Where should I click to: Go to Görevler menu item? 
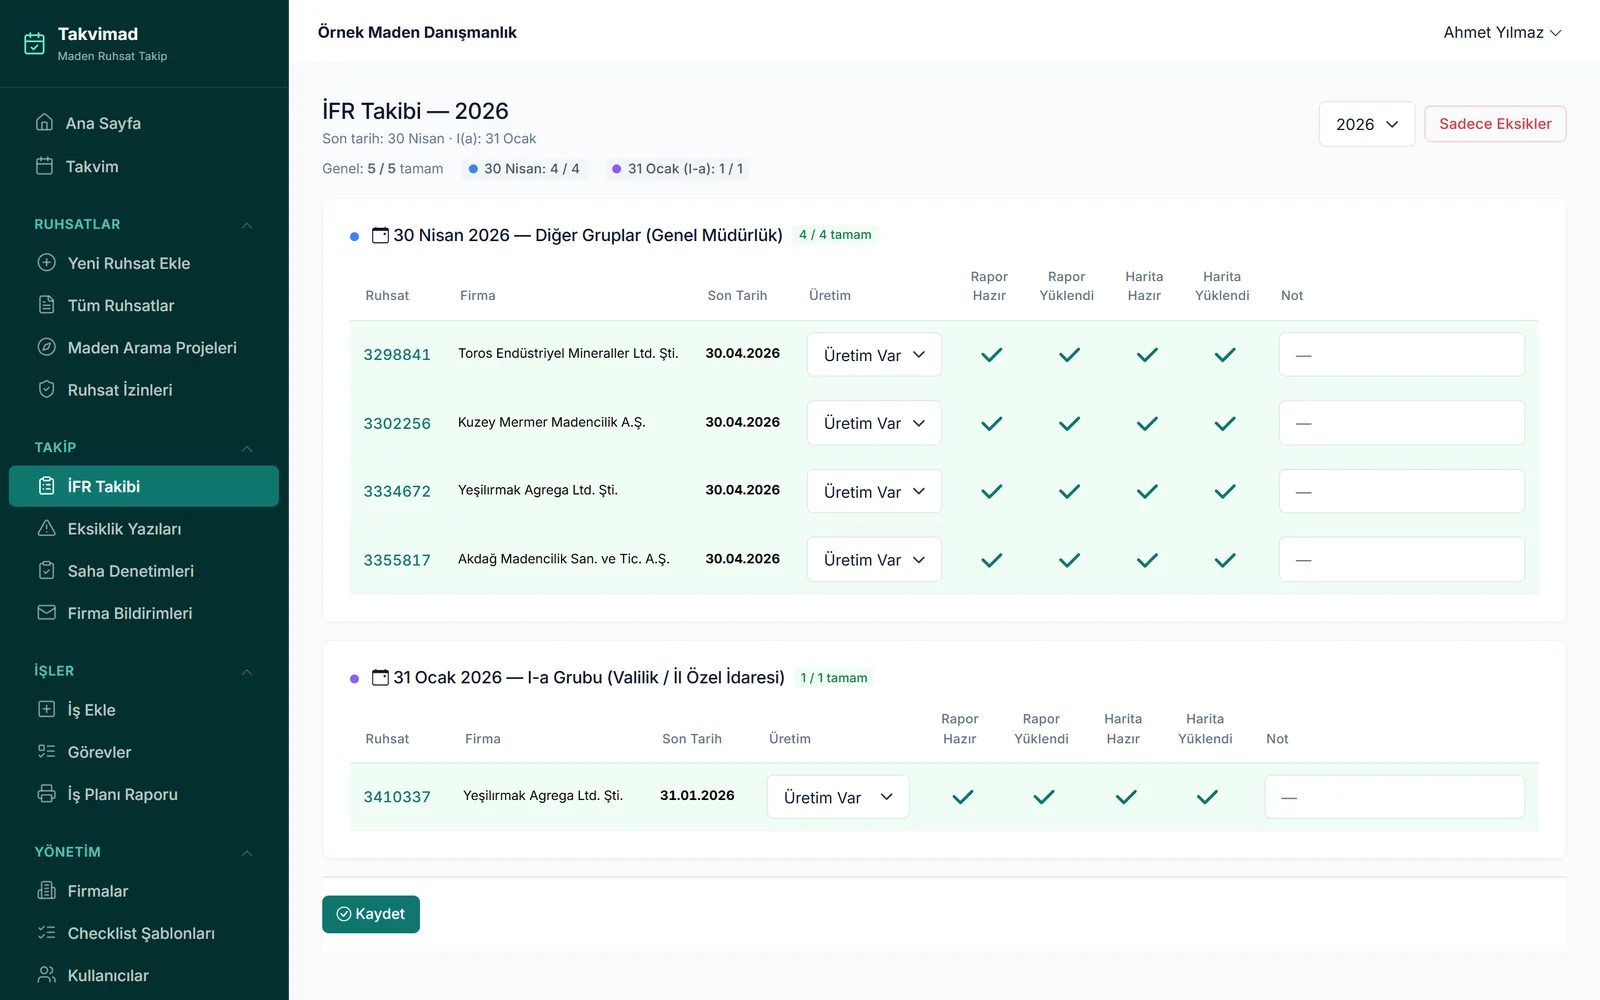(x=144, y=752)
